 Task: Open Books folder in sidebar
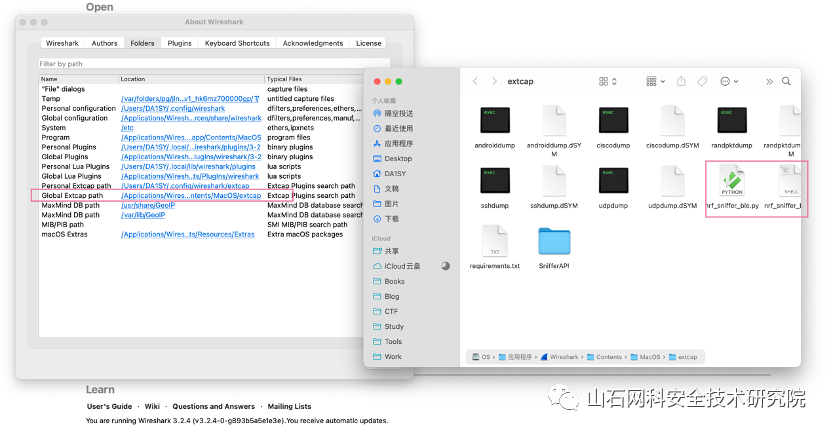tap(389, 281)
